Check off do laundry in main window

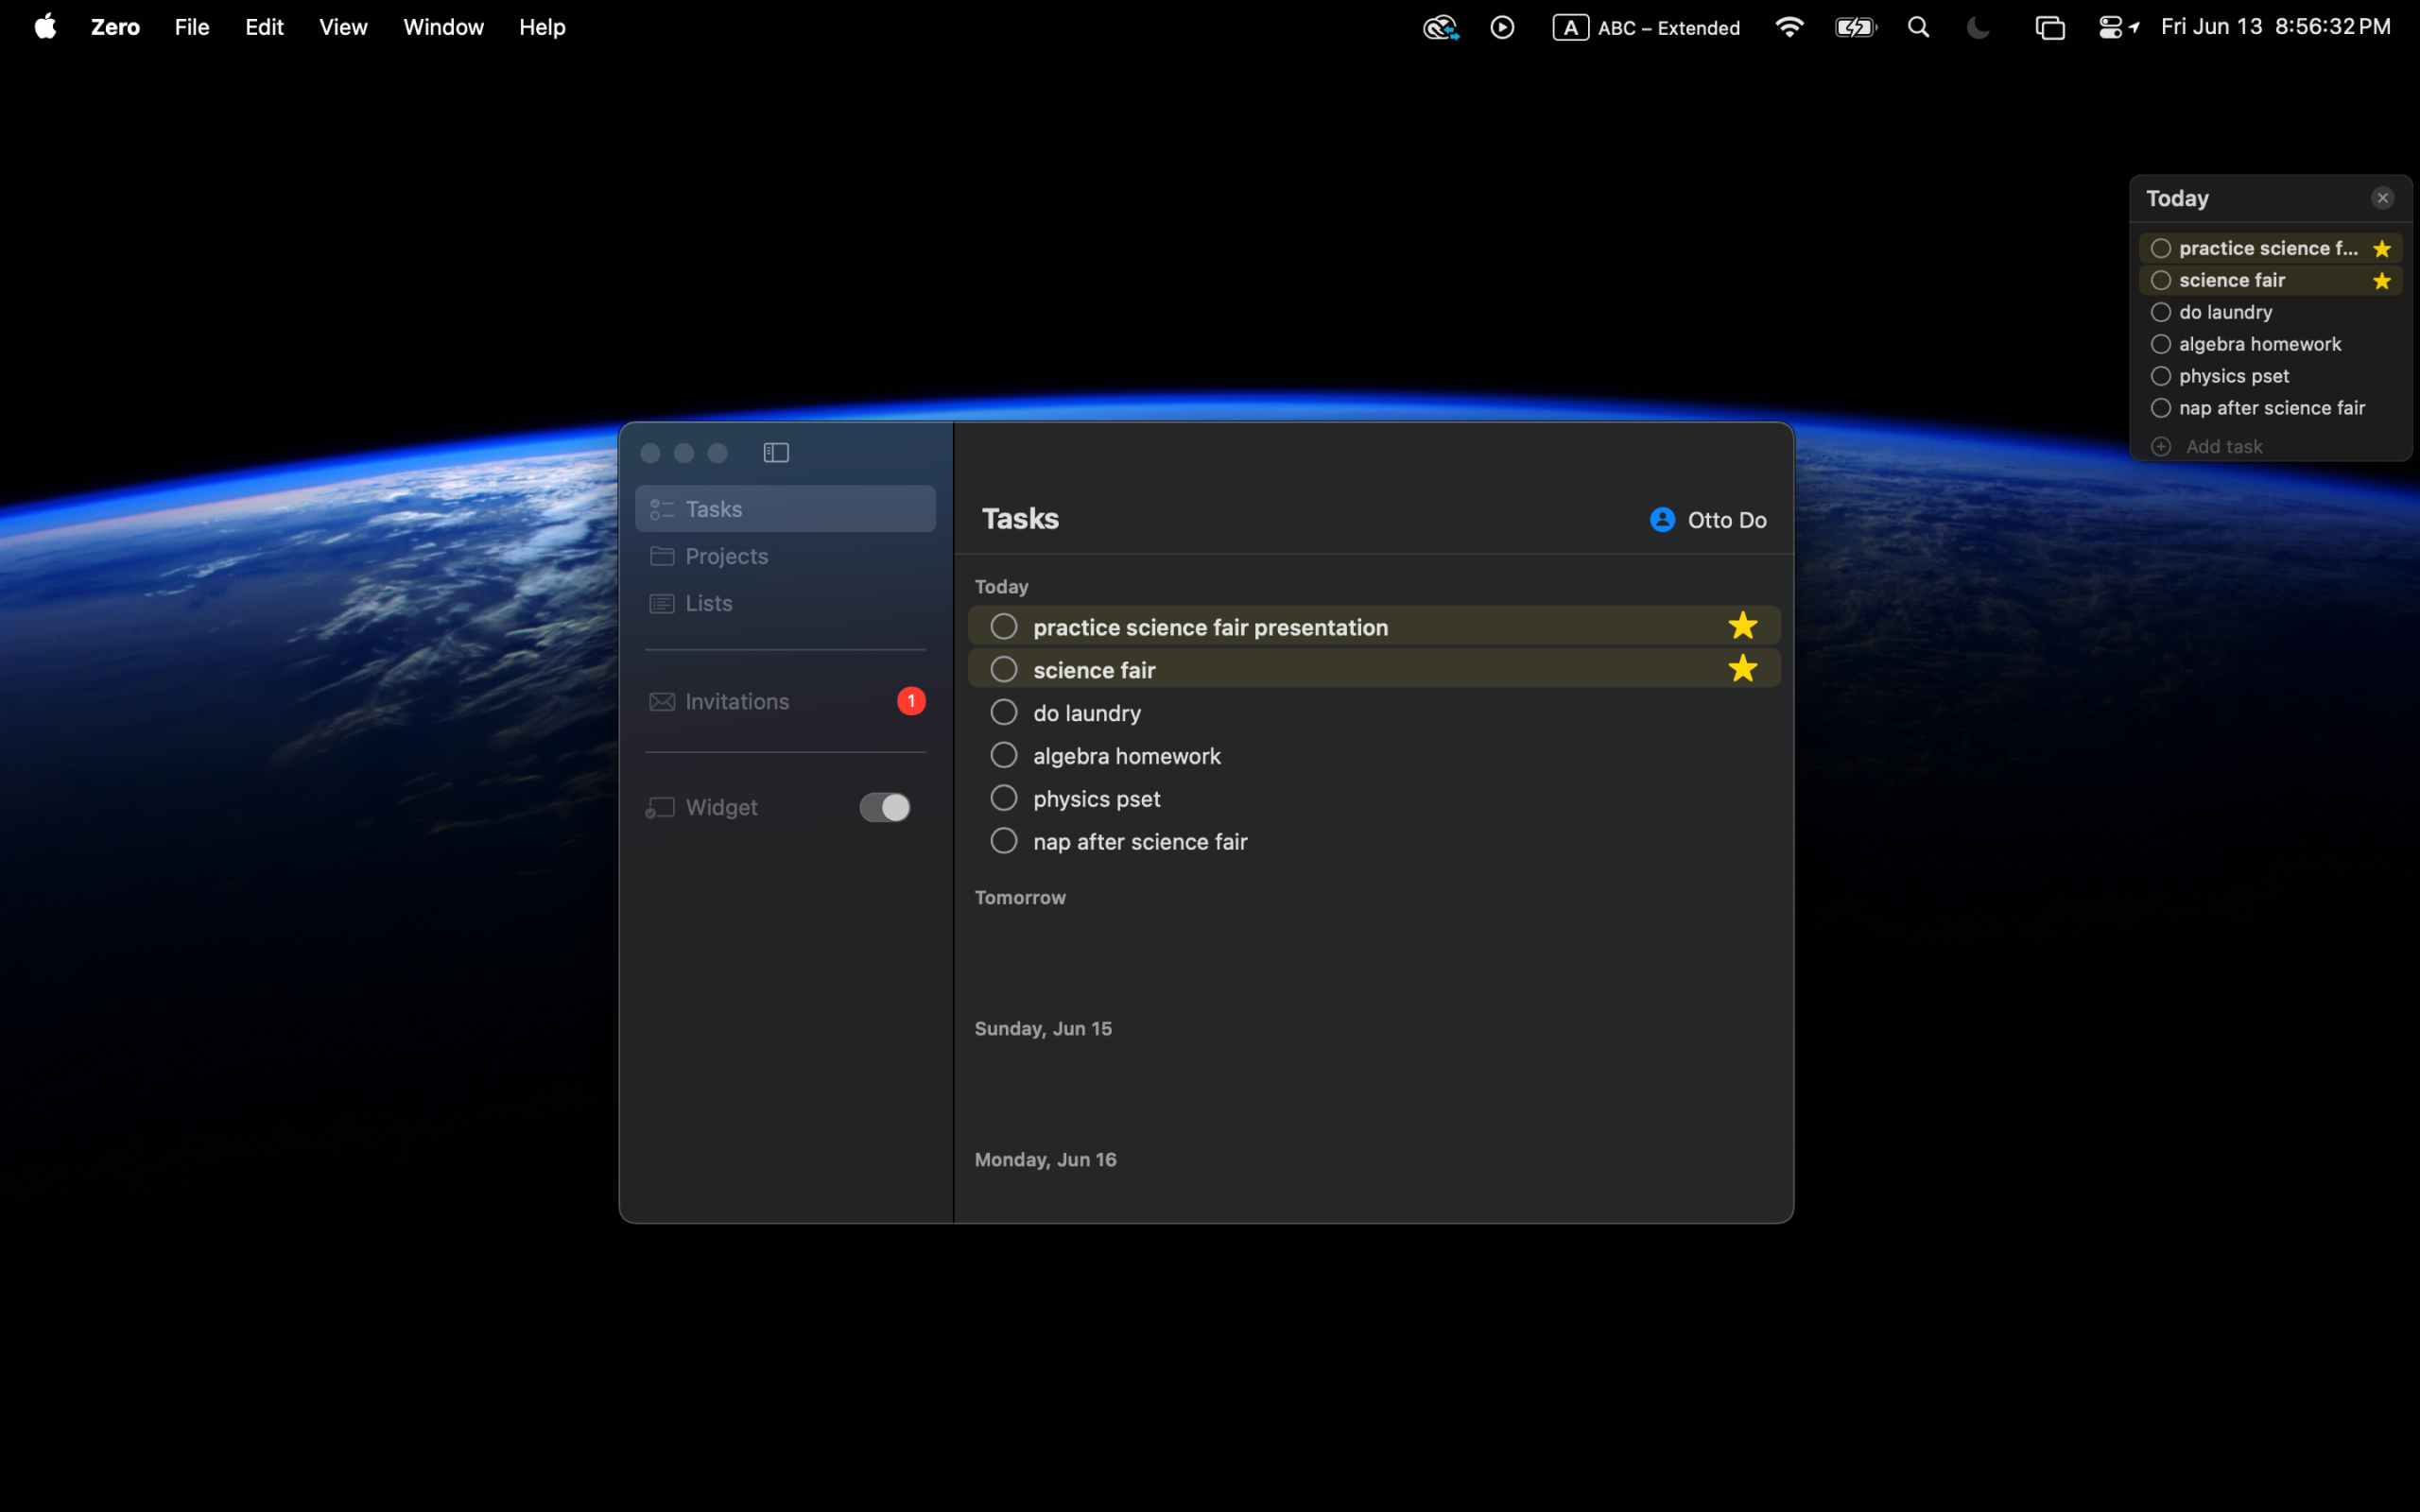point(1003,712)
